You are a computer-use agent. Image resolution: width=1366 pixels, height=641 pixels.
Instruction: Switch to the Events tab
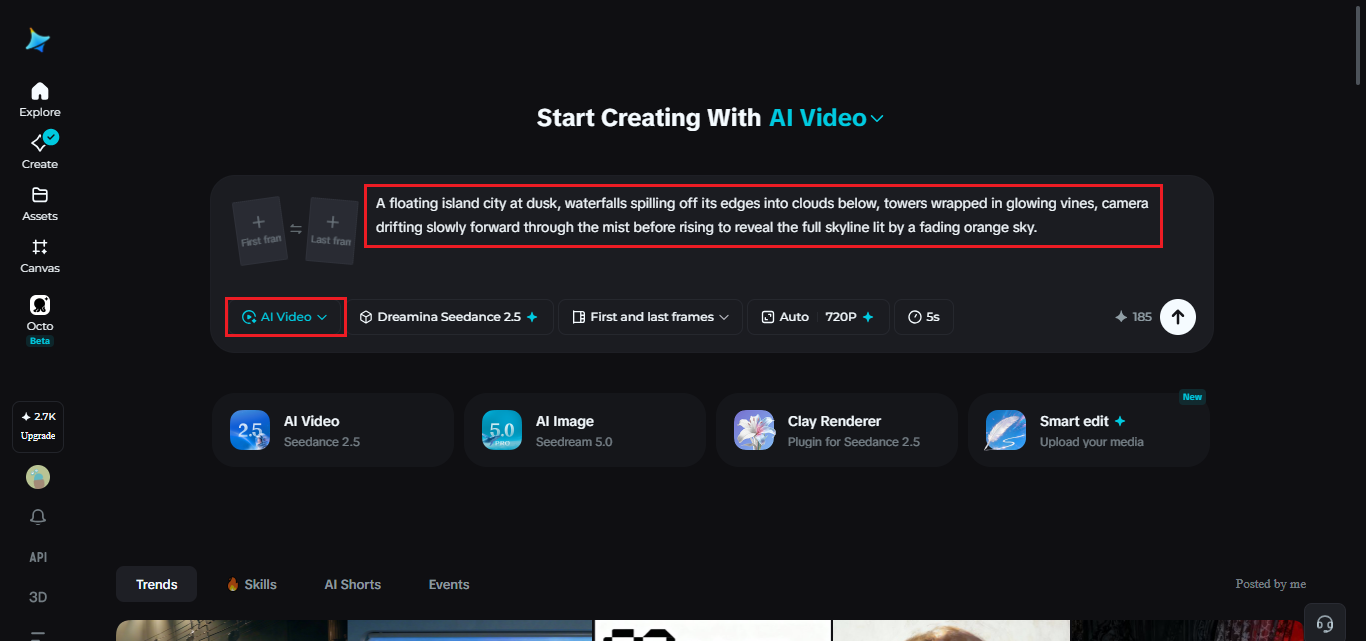[x=449, y=584]
